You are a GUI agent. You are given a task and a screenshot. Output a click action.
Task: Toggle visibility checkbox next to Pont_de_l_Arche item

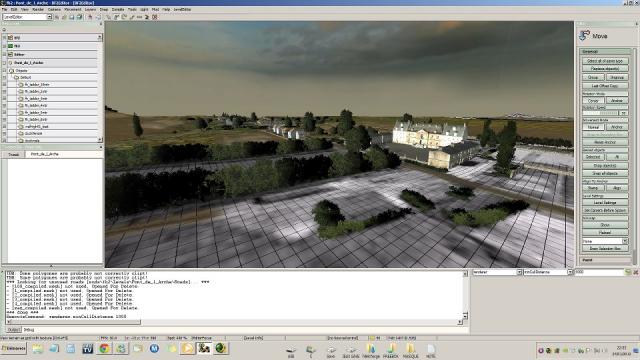coord(4,62)
